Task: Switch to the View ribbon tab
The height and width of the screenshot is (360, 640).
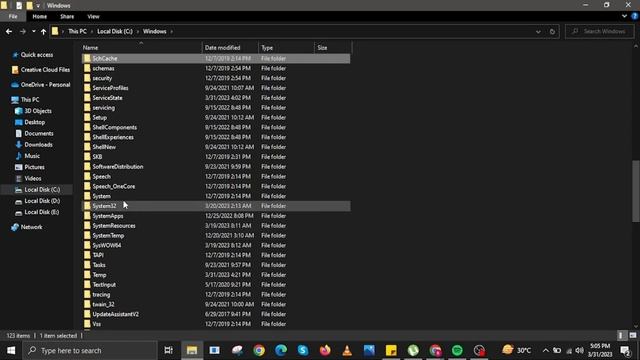Action: pos(93,16)
